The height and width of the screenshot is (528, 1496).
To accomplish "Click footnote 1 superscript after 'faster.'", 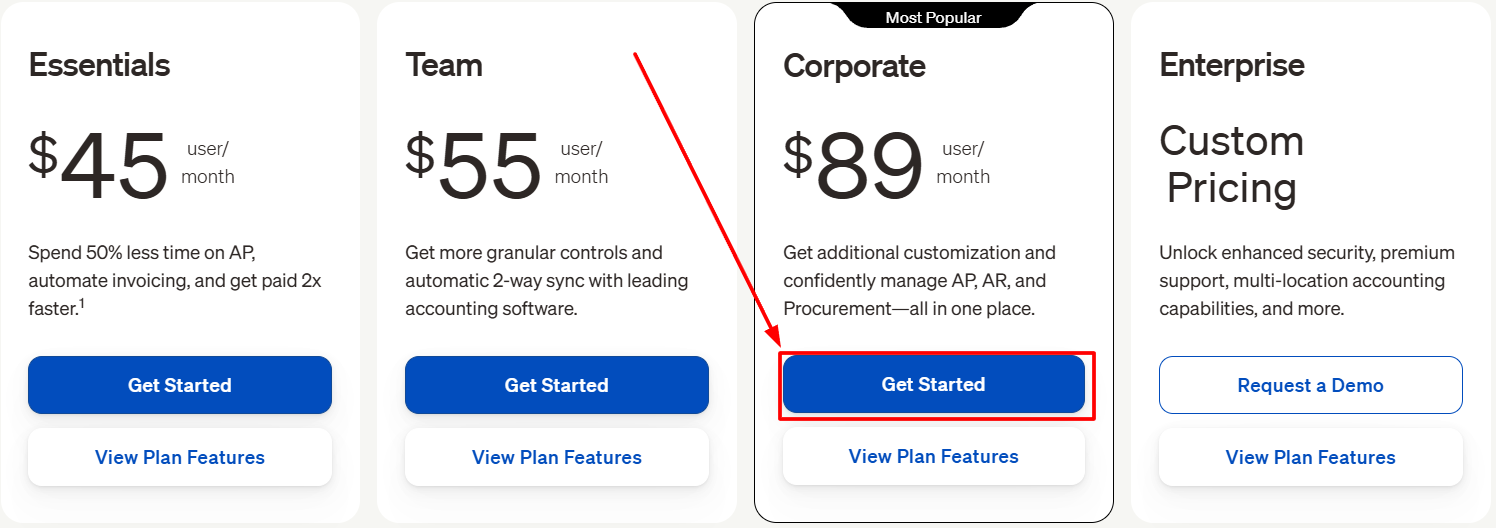I will (81, 304).
